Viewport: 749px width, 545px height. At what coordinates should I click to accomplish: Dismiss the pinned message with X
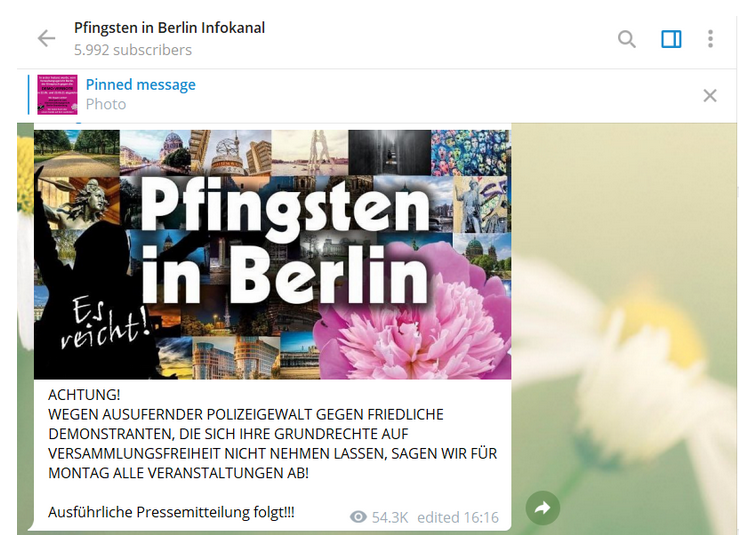pos(710,96)
